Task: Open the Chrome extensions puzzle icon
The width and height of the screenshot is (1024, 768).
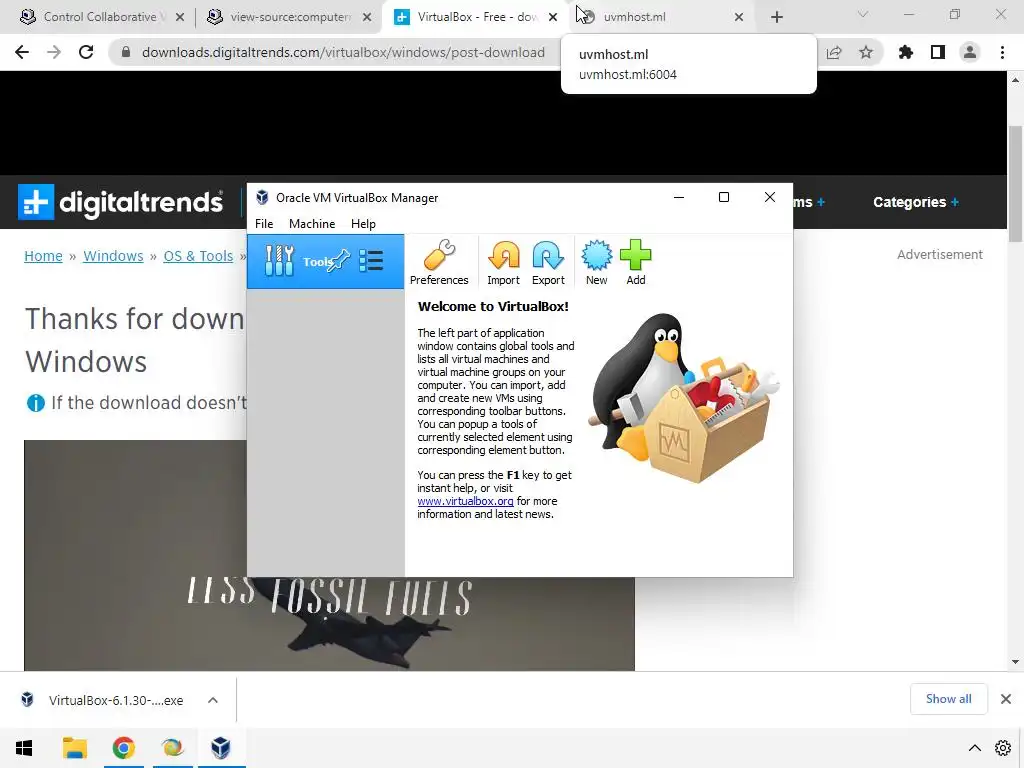Action: tap(906, 52)
